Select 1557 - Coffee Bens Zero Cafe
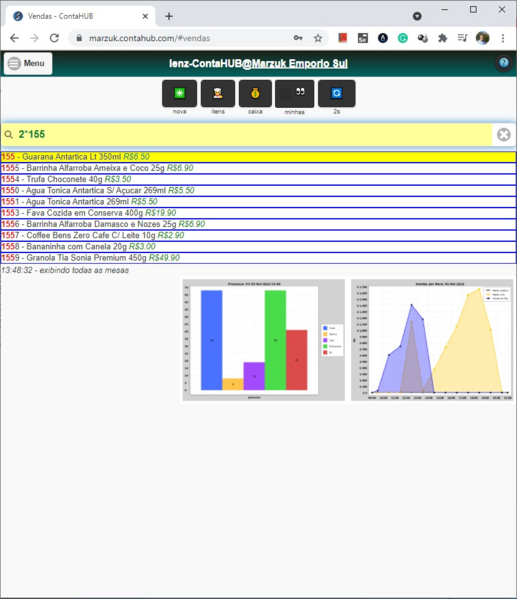This screenshot has width=517, height=599. (x=258, y=235)
